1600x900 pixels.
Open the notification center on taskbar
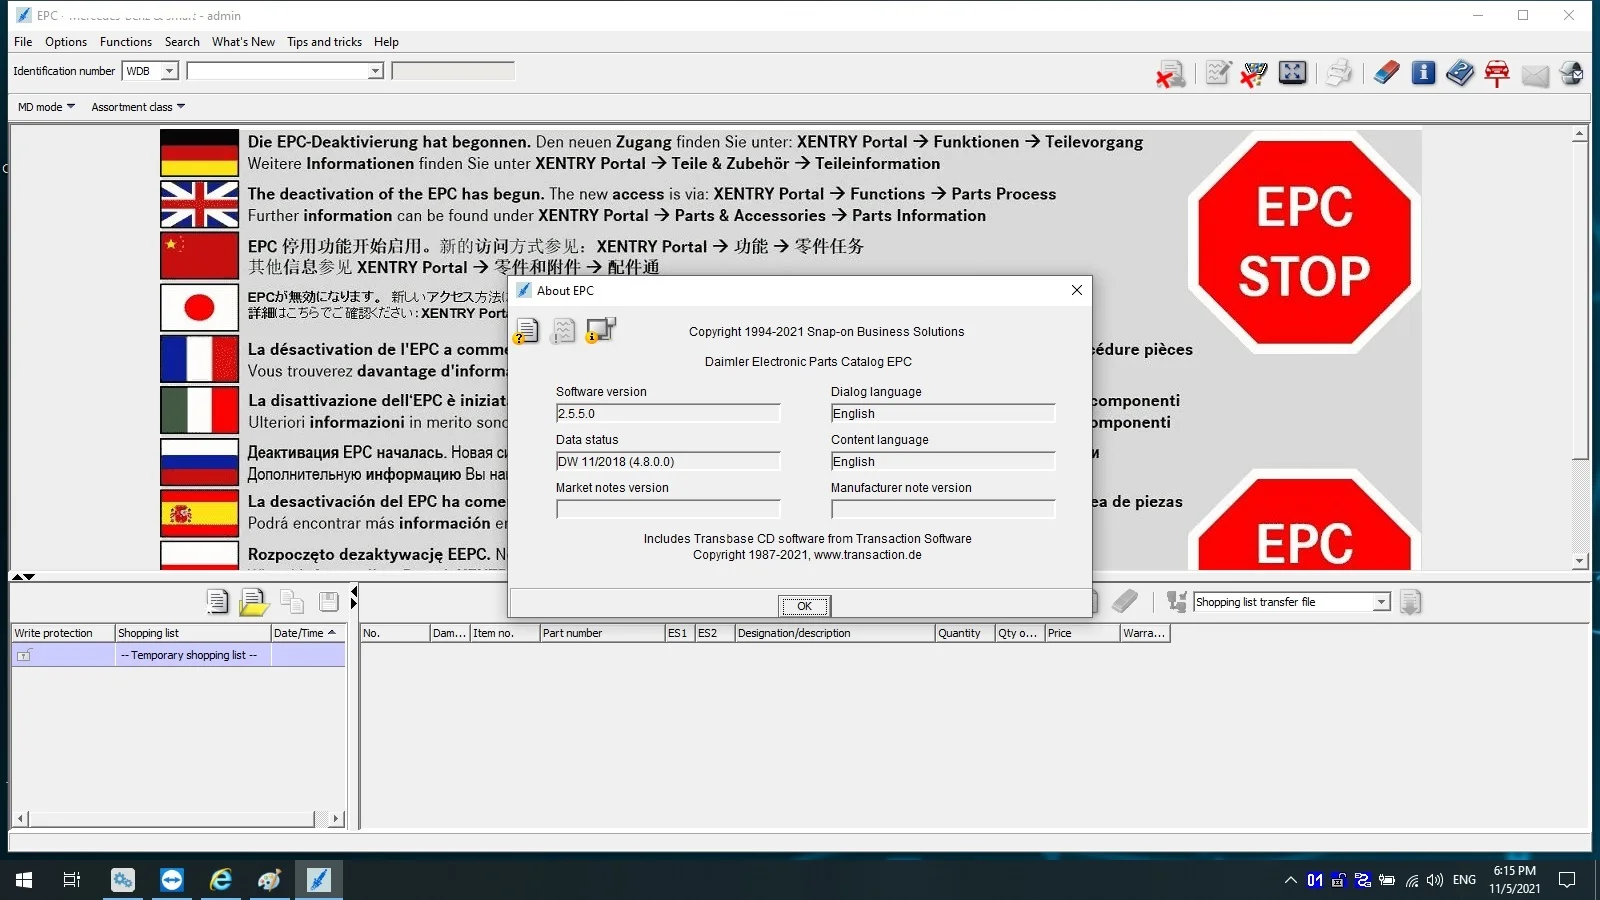point(1567,880)
